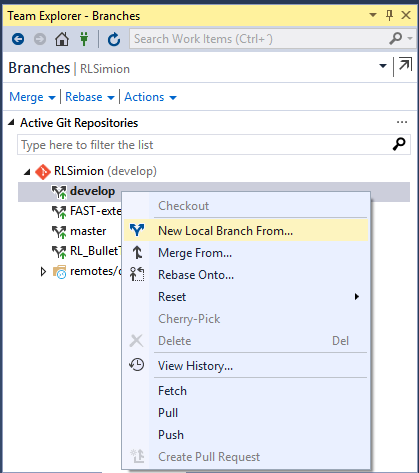
Task: Go to the Team Explorer Home icon
Action: tap(62, 39)
